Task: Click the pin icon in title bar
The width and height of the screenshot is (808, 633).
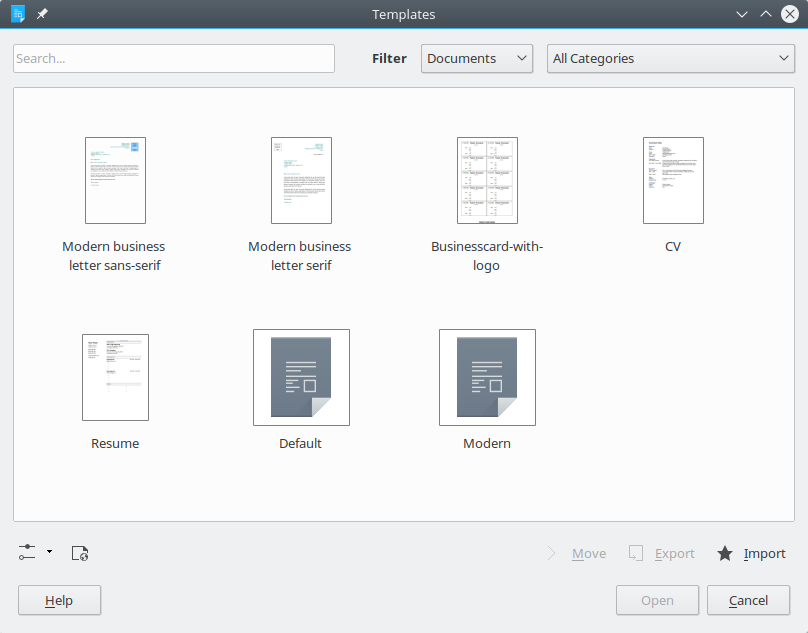Action: tap(42, 14)
